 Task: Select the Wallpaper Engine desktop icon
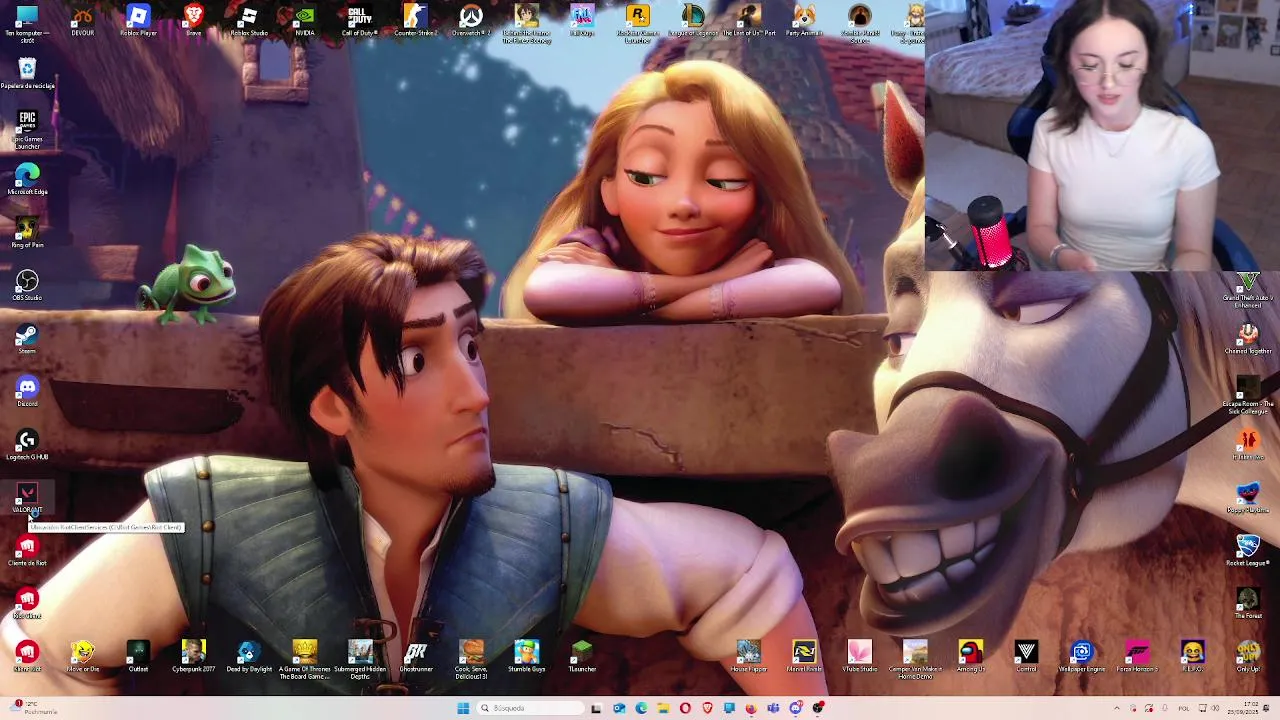[1081, 657]
